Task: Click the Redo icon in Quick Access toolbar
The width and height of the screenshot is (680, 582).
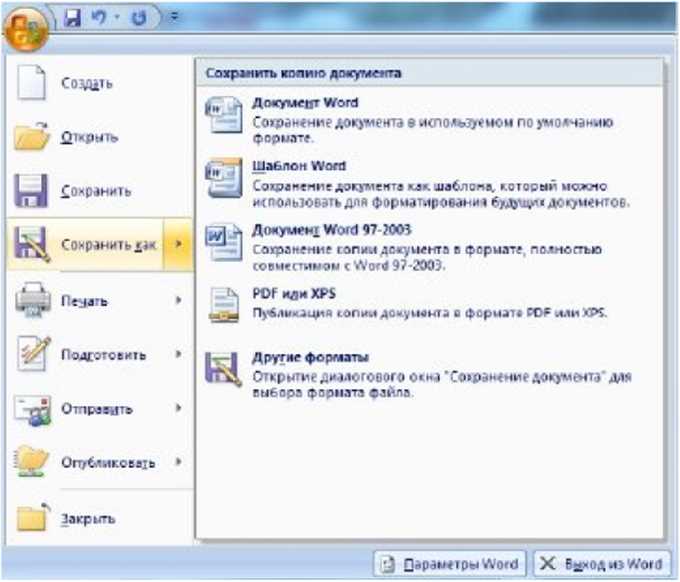Action: click(x=139, y=18)
